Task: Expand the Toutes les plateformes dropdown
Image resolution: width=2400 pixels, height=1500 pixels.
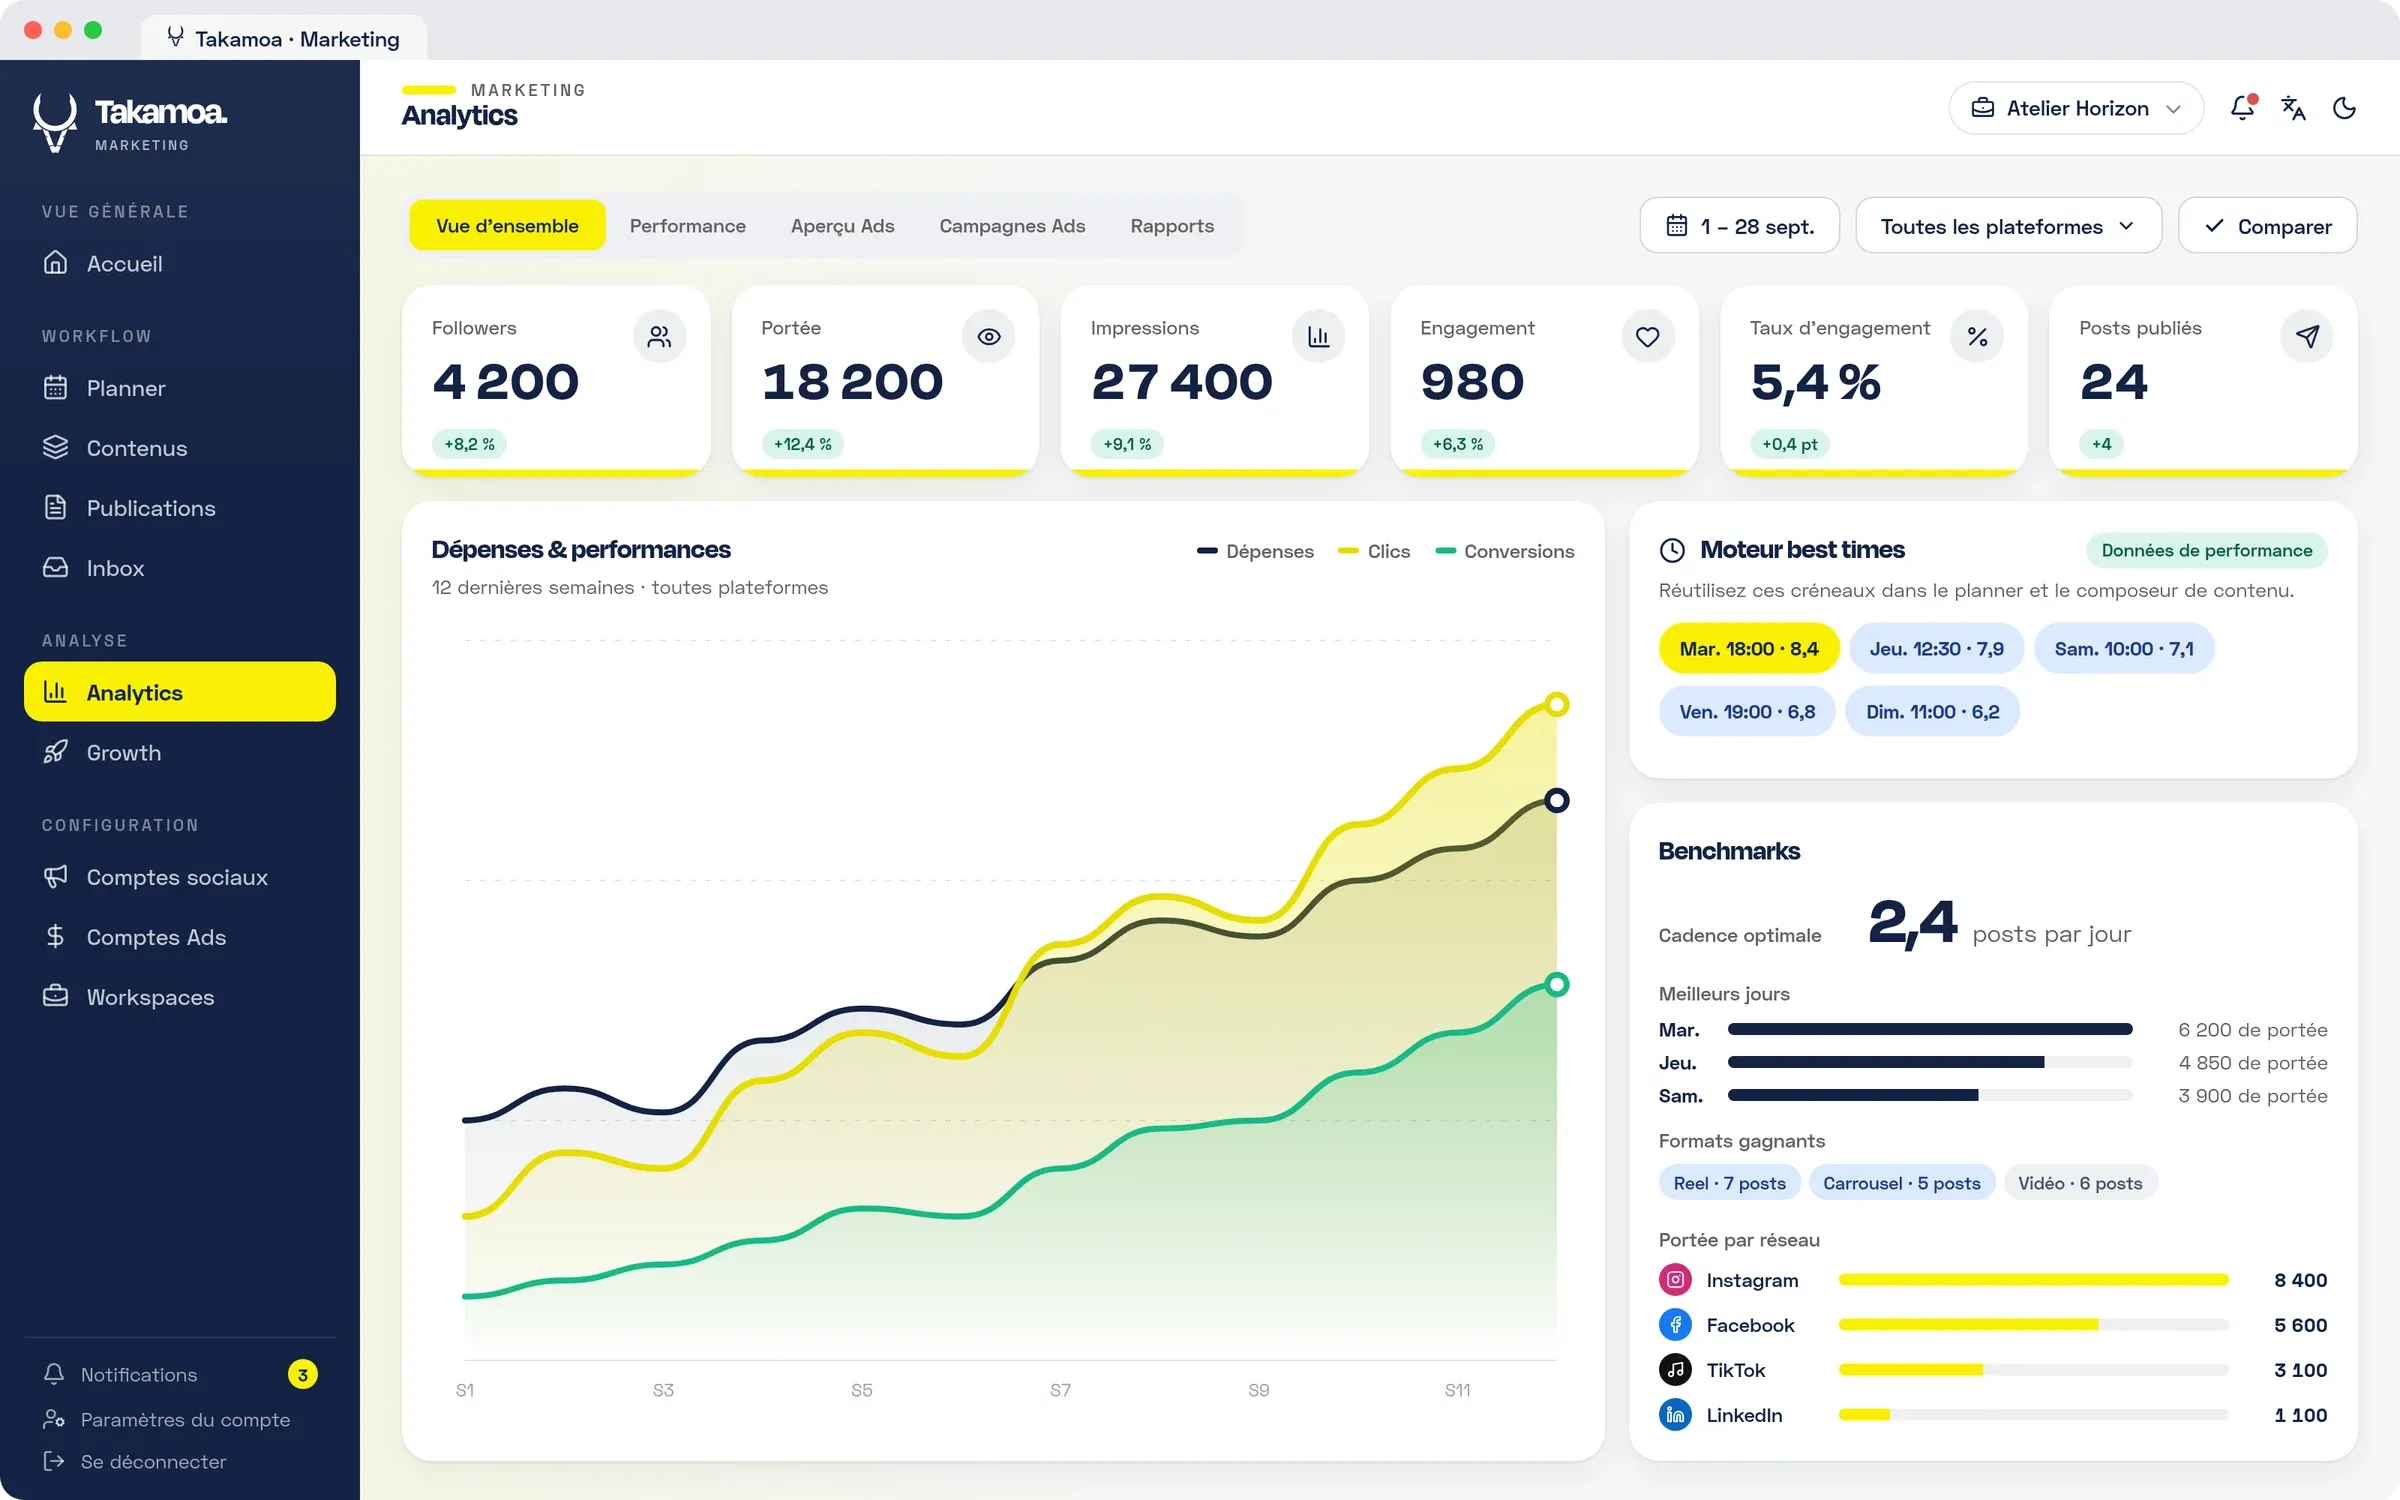Action: pos(2008,226)
